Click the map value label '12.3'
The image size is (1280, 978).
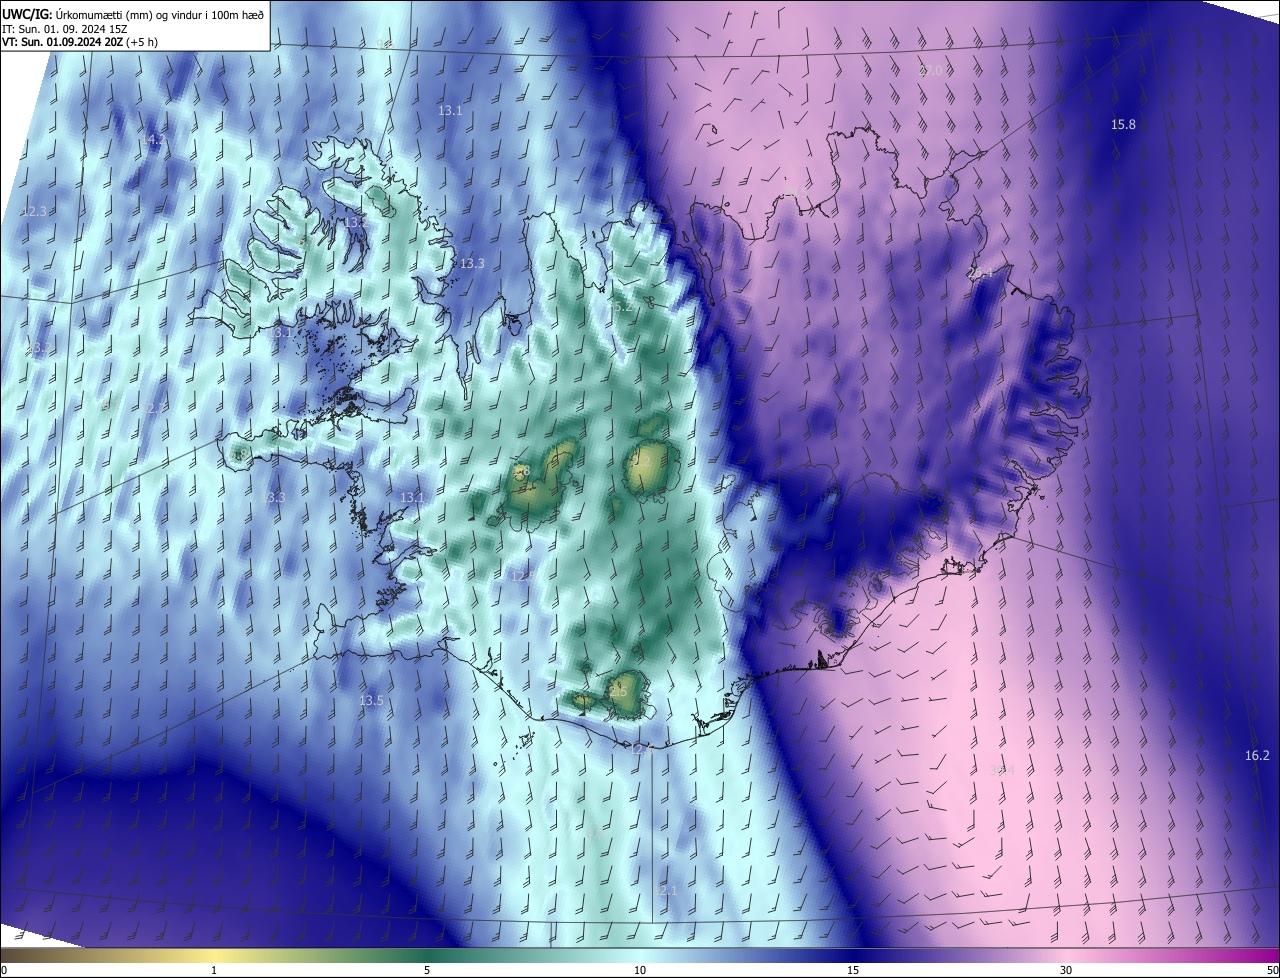point(34,212)
